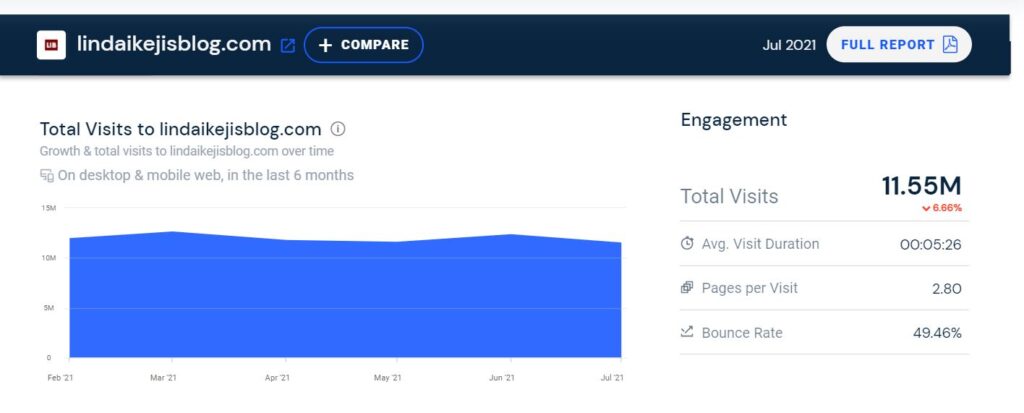The width and height of the screenshot is (1024, 413).
Task: Click the Jul 2021 date label
Action: coord(789,45)
